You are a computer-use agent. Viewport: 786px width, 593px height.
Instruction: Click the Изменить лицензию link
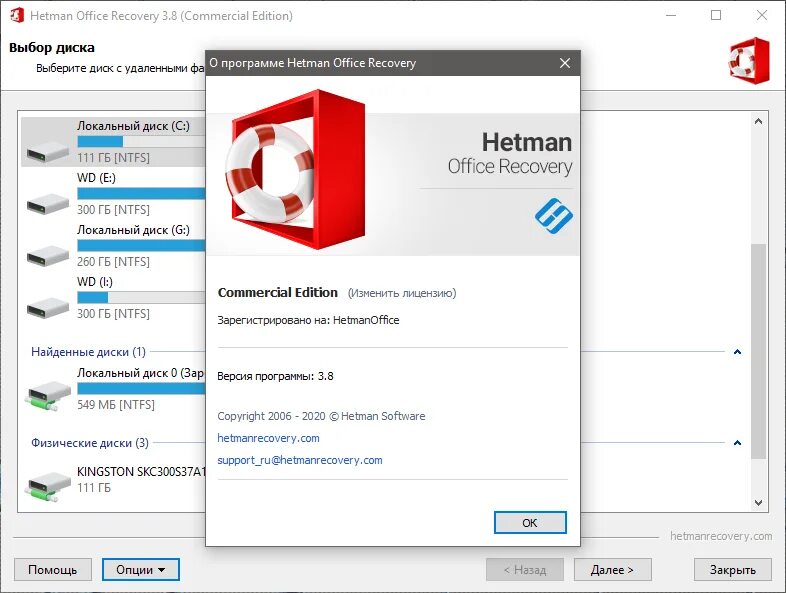point(402,293)
